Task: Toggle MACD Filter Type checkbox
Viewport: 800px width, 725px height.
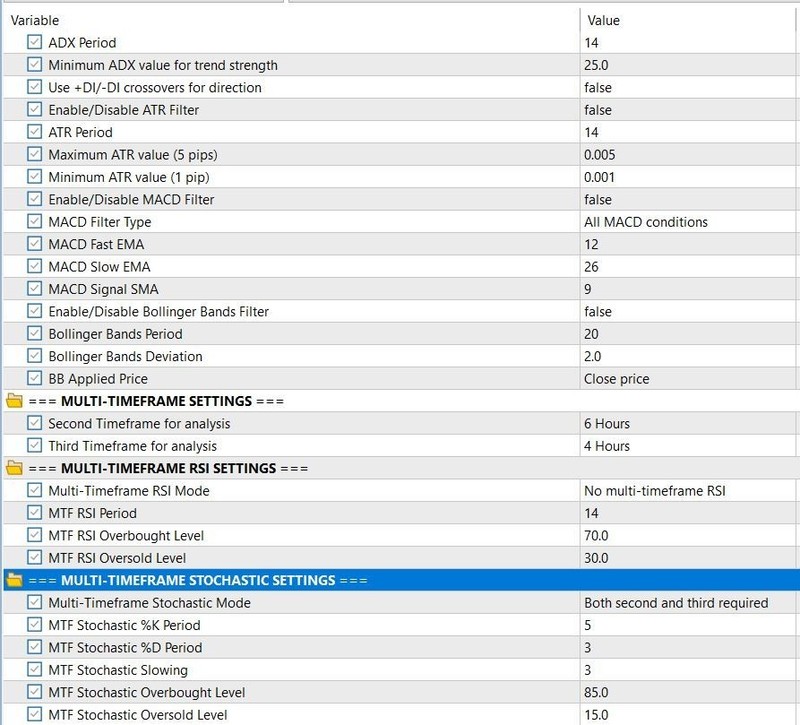Action: point(34,221)
